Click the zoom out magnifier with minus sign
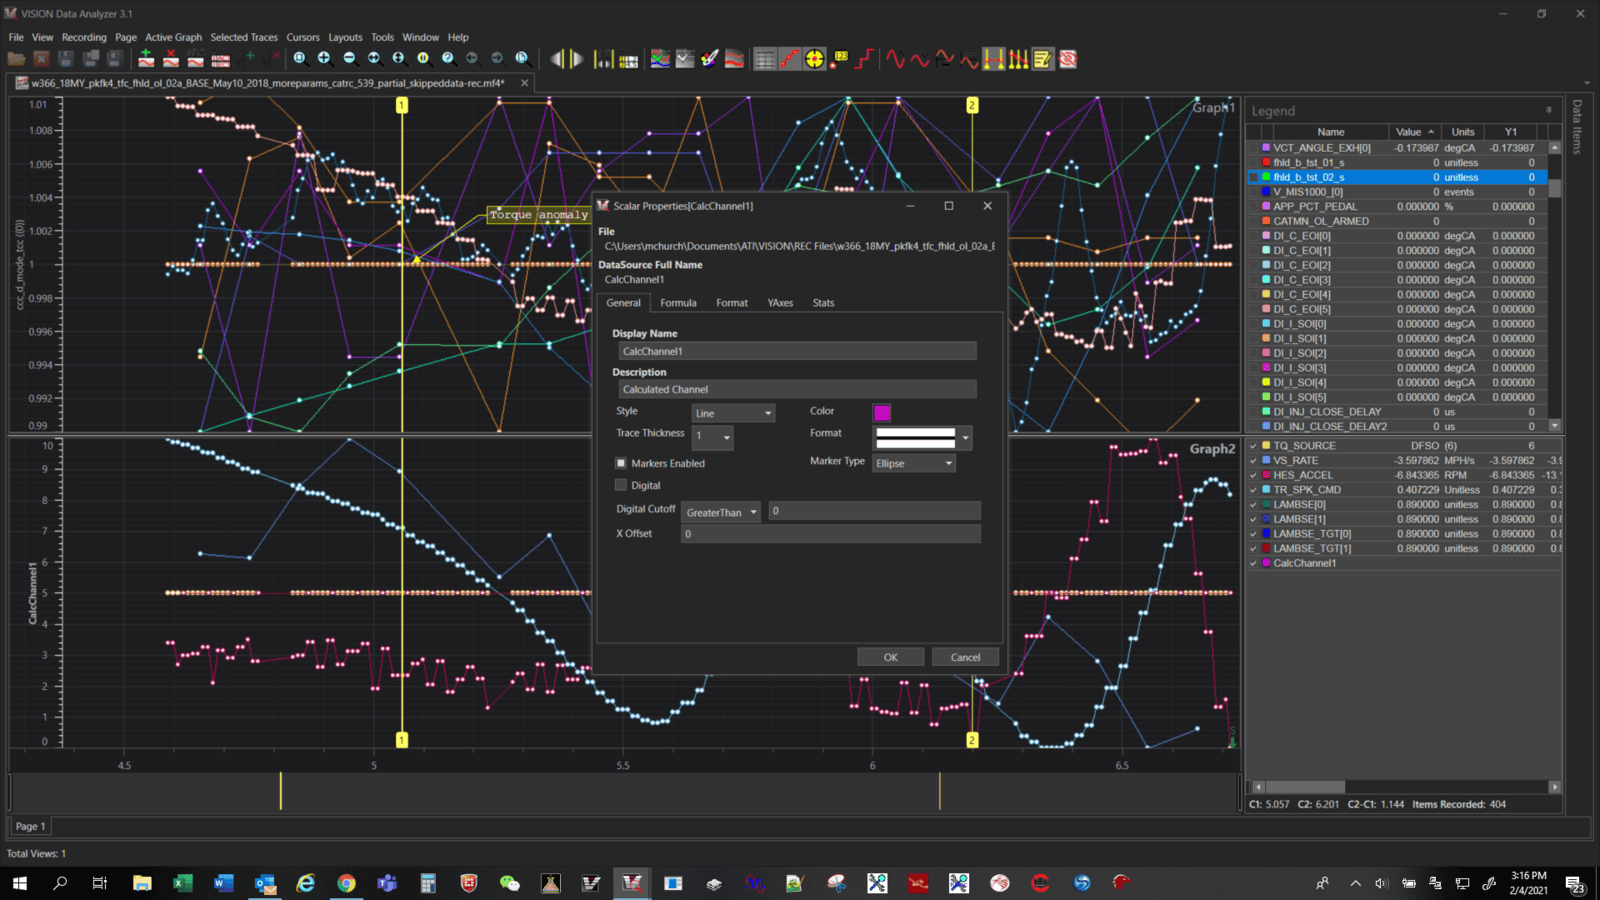The width and height of the screenshot is (1600, 900). [x=349, y=59]
